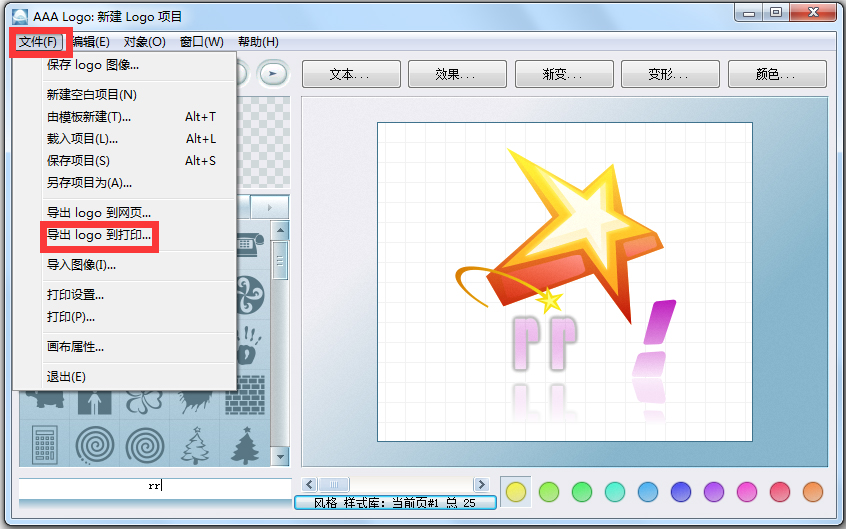Select the calculator shape icon
Viewport: 846px width, 529px height.
coord(43,444)
